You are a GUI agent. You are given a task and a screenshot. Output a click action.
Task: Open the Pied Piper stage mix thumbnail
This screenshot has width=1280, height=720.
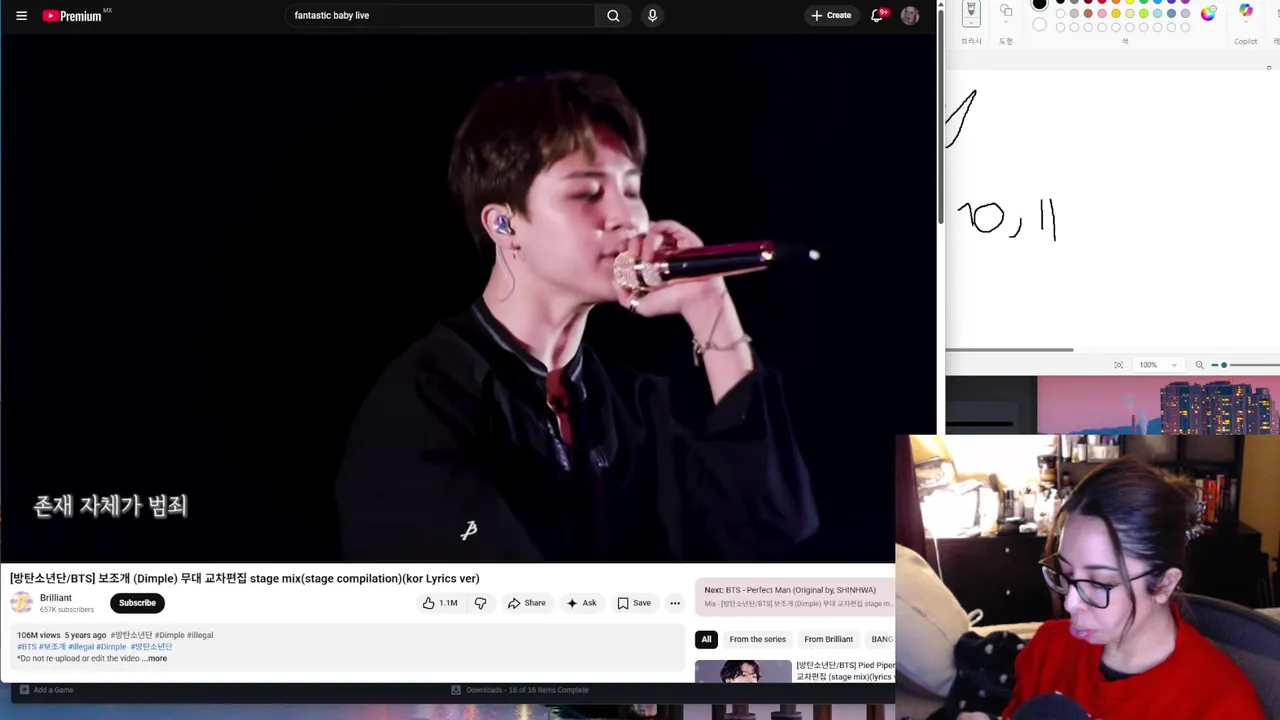(x=743, y=671)
